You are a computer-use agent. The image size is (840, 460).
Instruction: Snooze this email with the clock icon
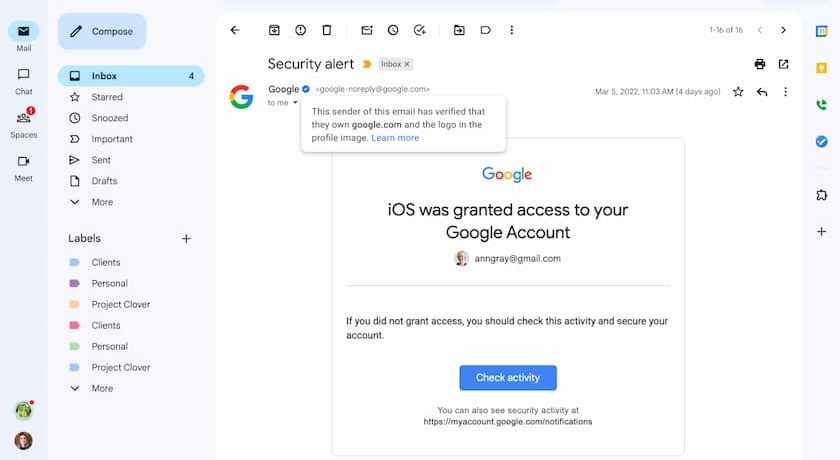[x=393, y=30]
